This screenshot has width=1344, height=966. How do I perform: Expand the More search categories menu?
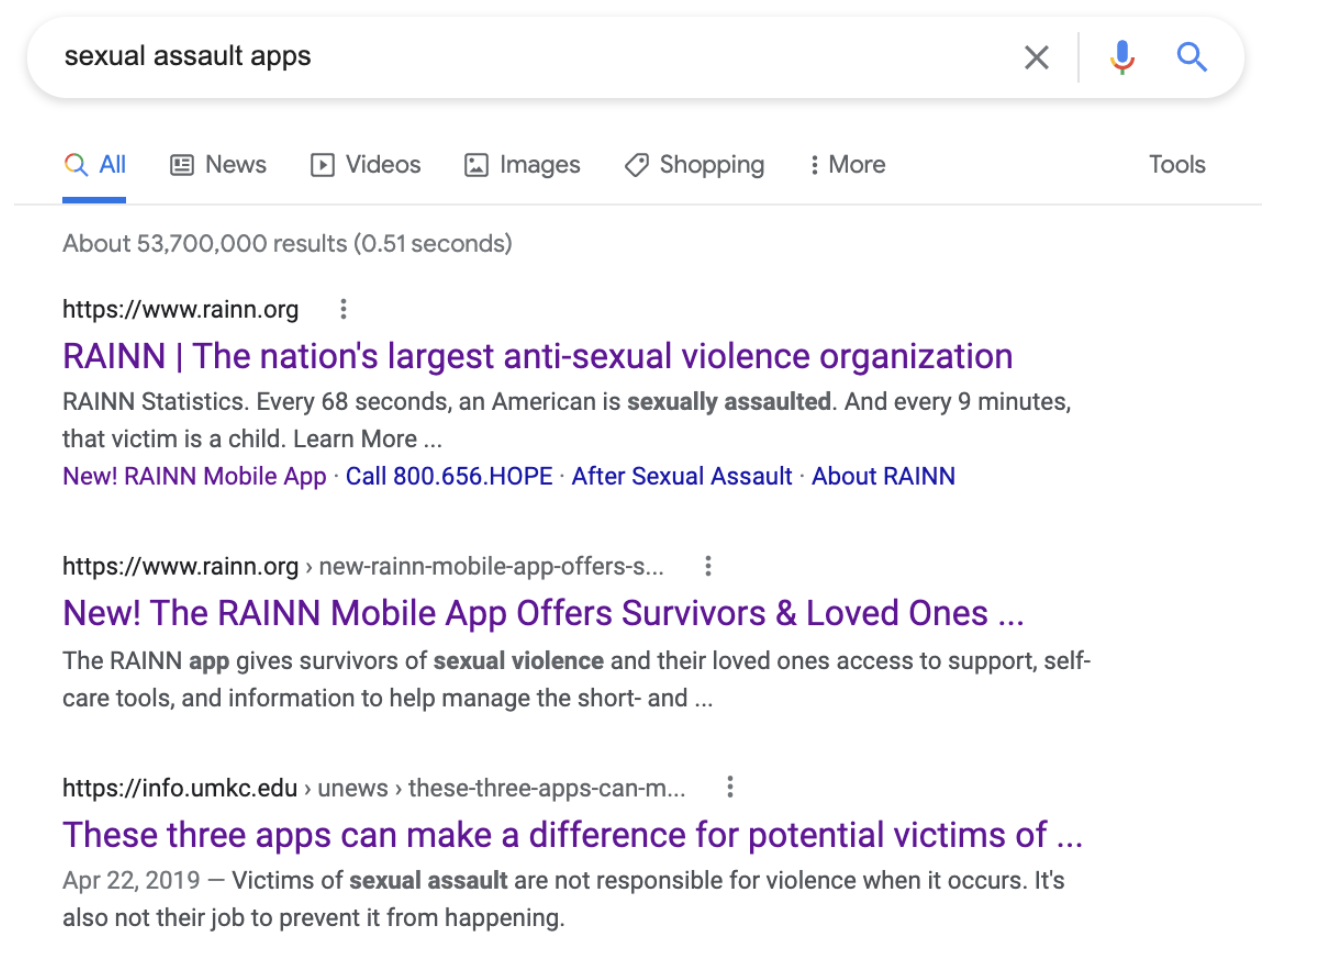(x=847, y=165)
